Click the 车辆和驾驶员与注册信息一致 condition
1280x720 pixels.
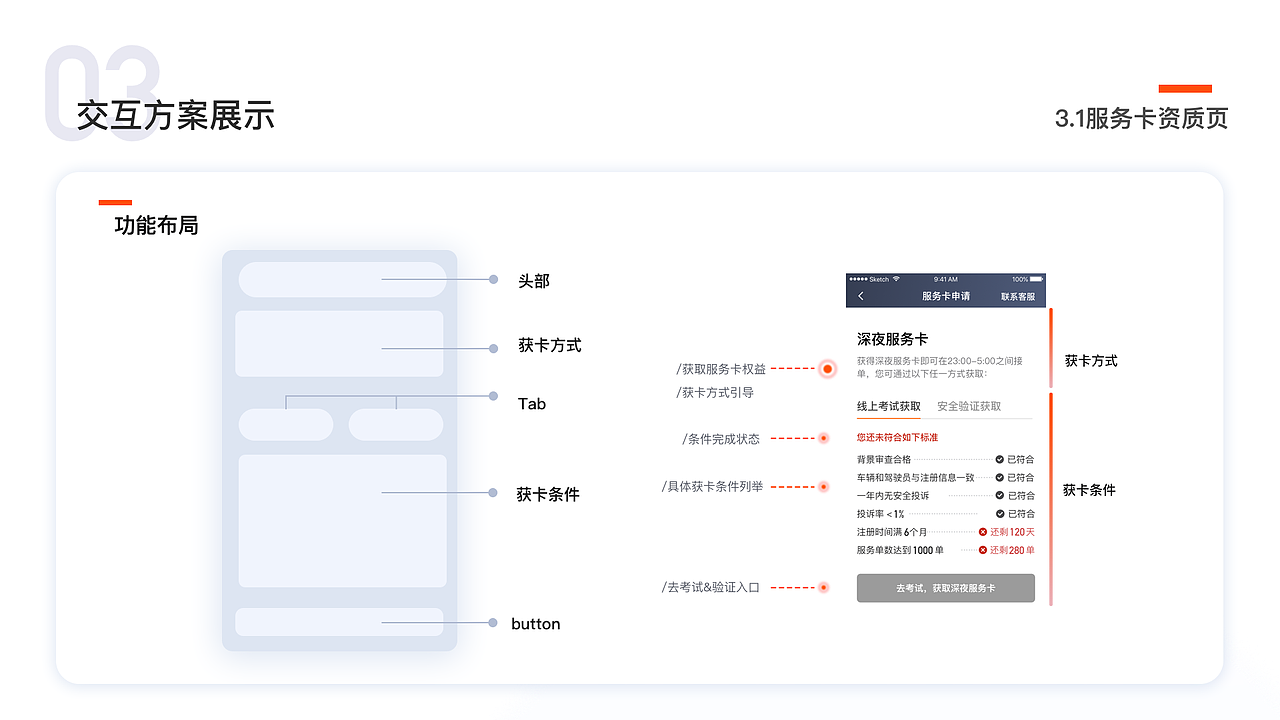click(916, 477)
